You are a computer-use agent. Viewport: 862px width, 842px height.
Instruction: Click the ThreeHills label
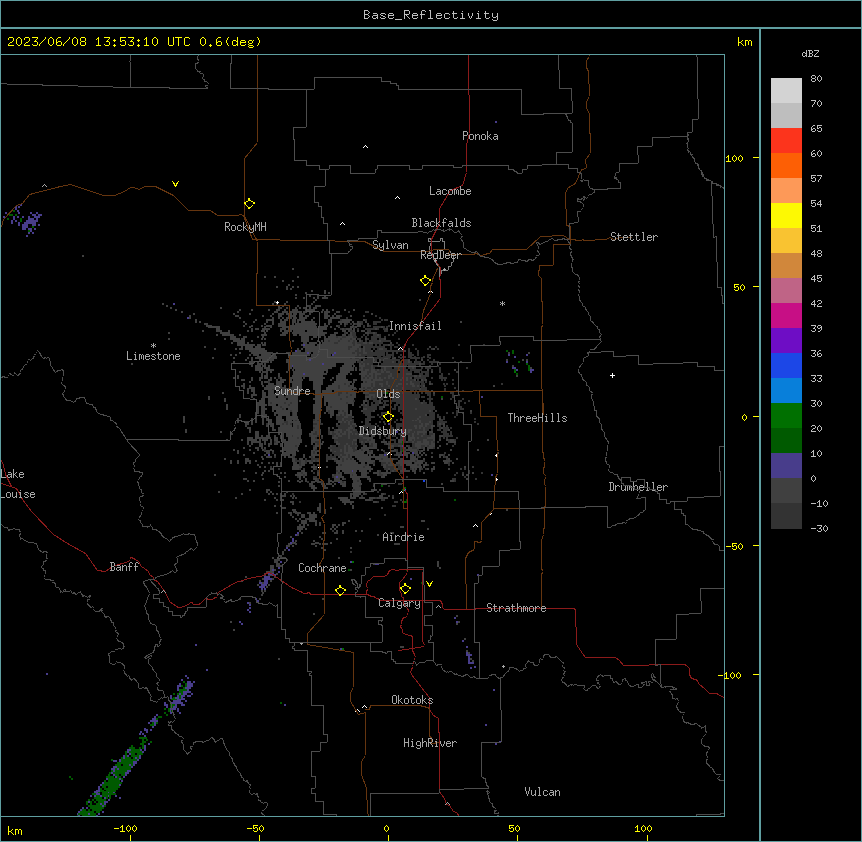coord(537,418)
